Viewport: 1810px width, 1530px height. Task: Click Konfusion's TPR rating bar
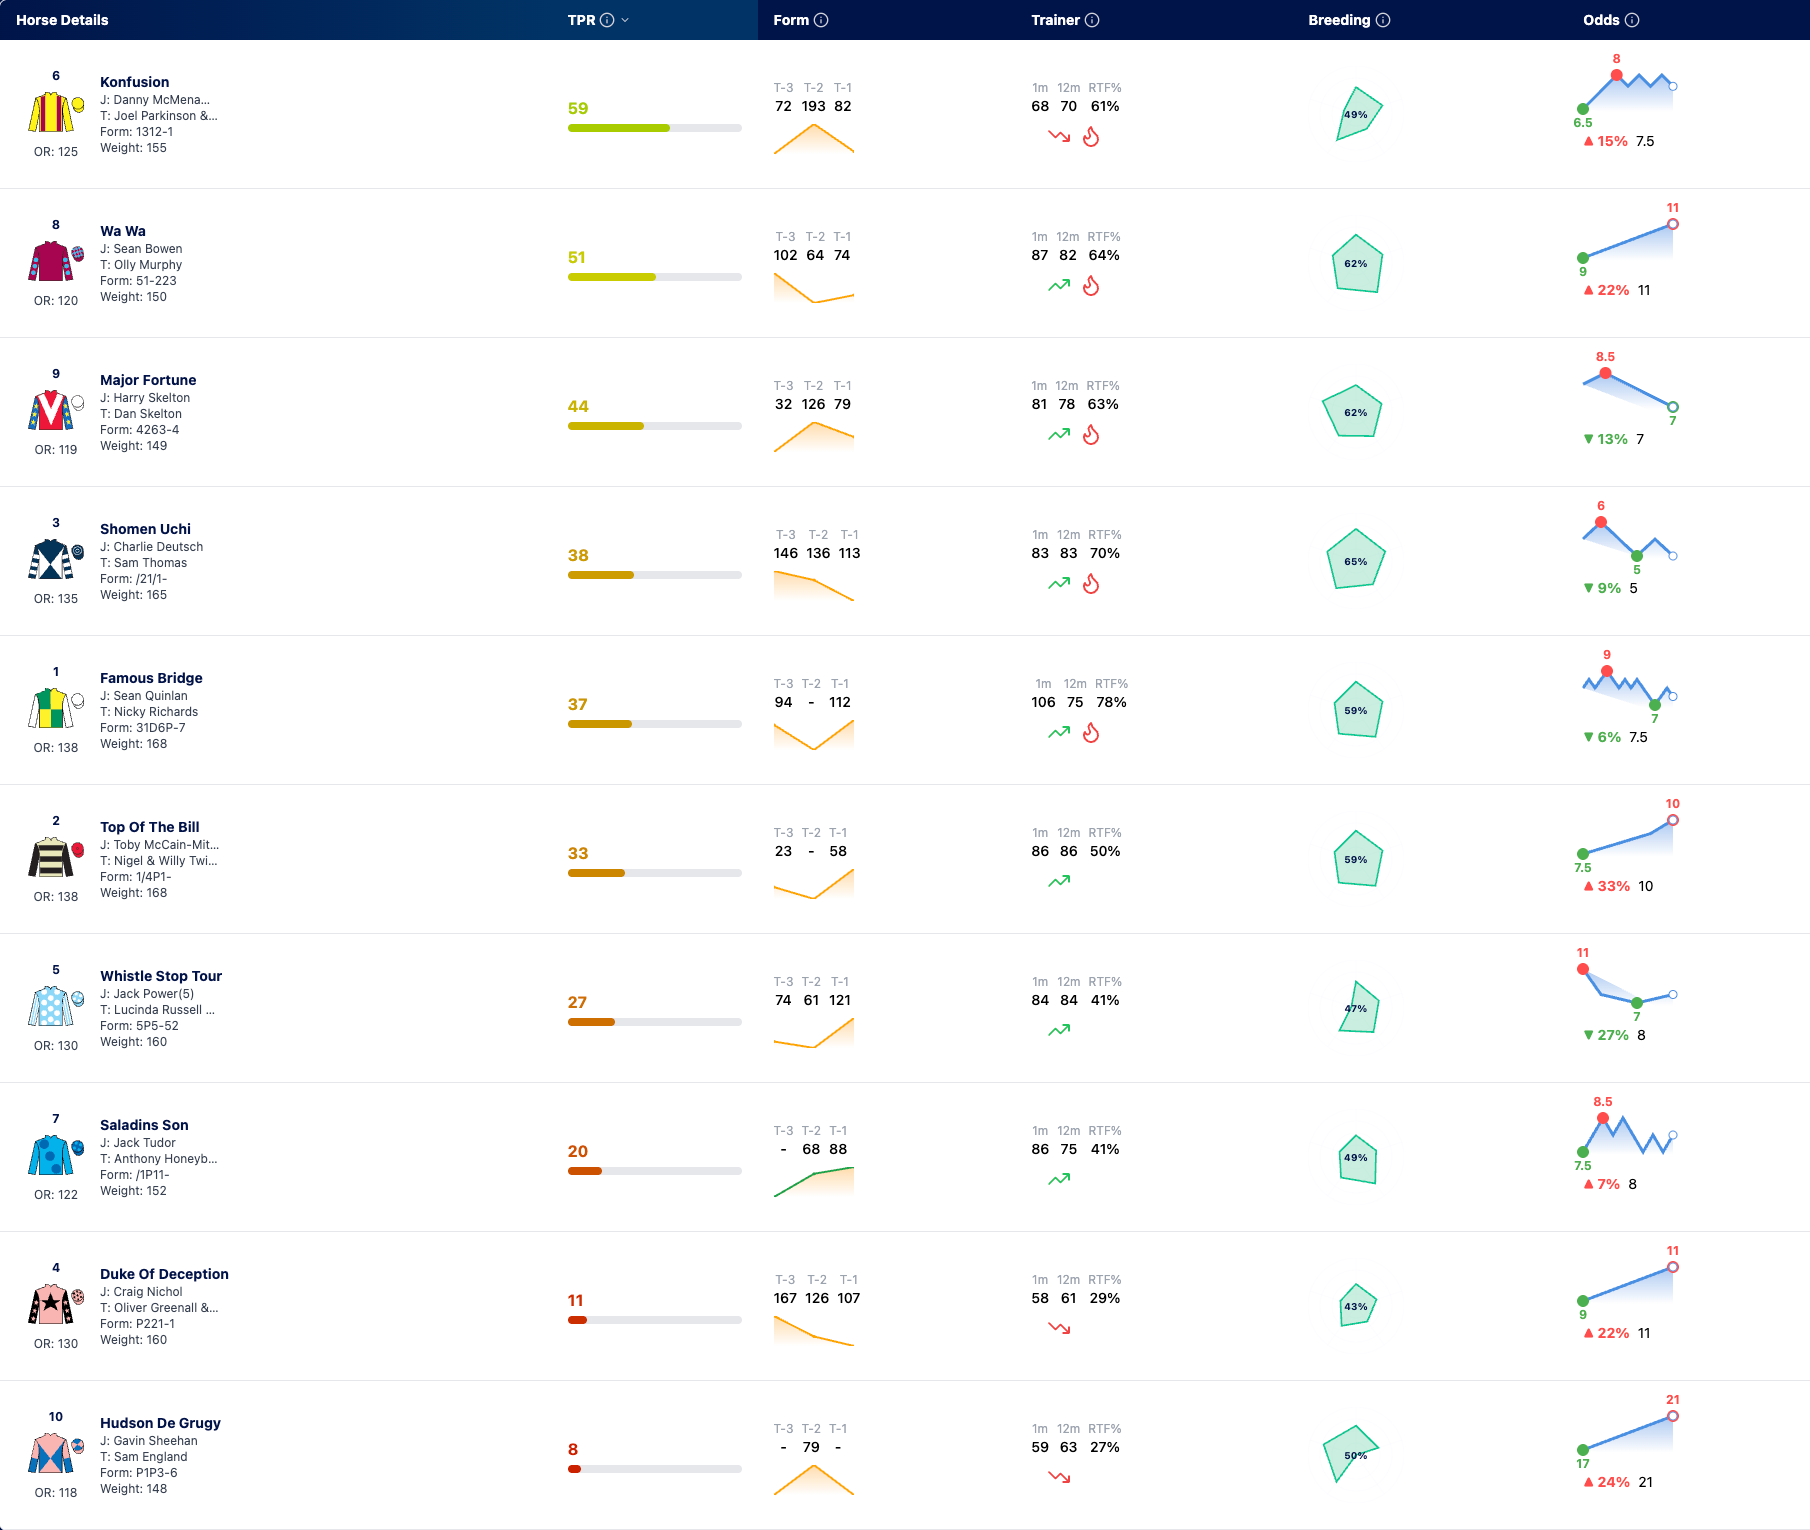655,128
